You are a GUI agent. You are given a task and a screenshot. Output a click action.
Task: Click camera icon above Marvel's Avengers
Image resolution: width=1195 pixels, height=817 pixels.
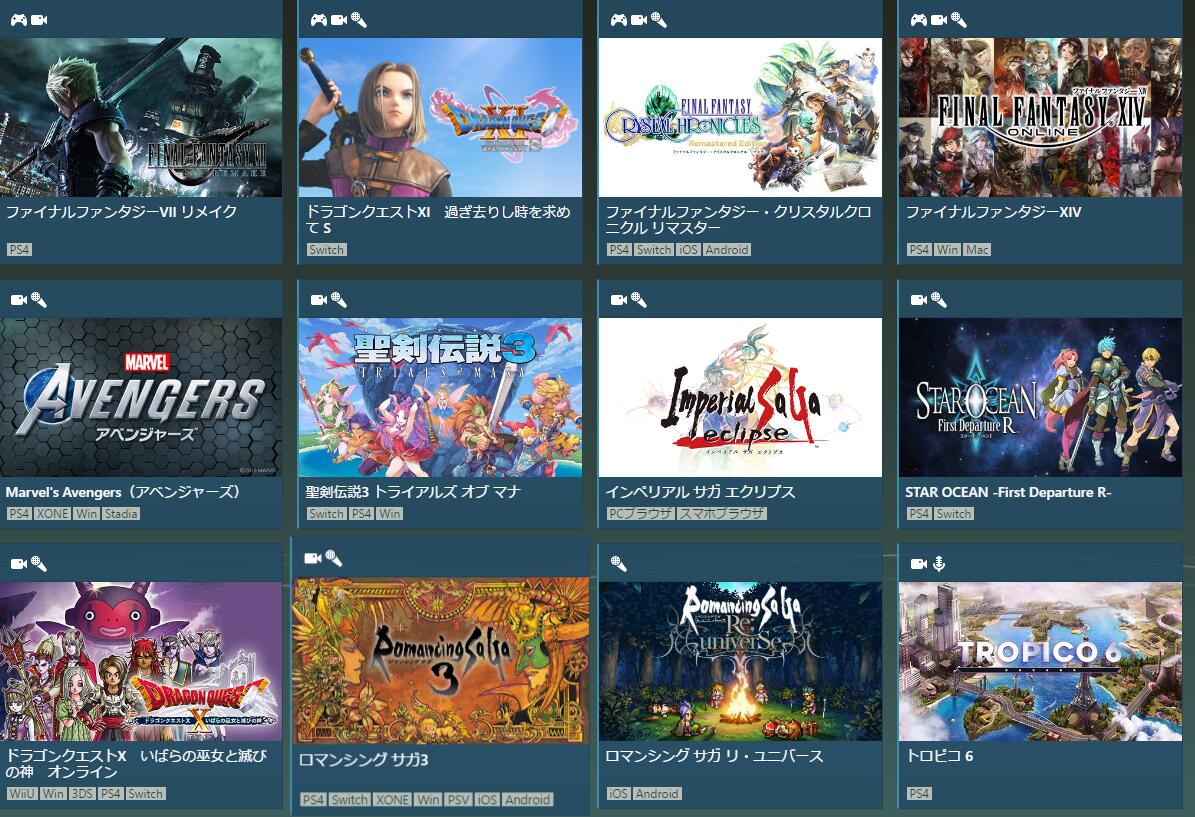(x=19, y=300)
